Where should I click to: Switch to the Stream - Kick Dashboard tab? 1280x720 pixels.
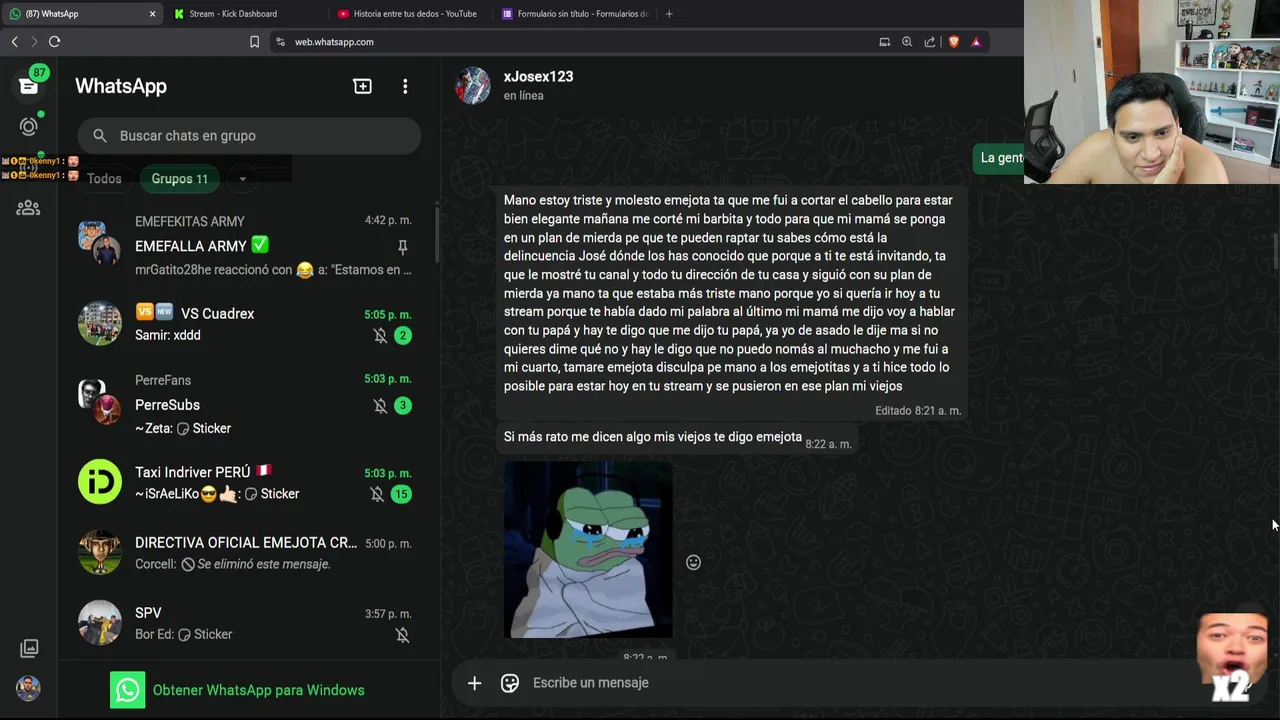(233, 14)
